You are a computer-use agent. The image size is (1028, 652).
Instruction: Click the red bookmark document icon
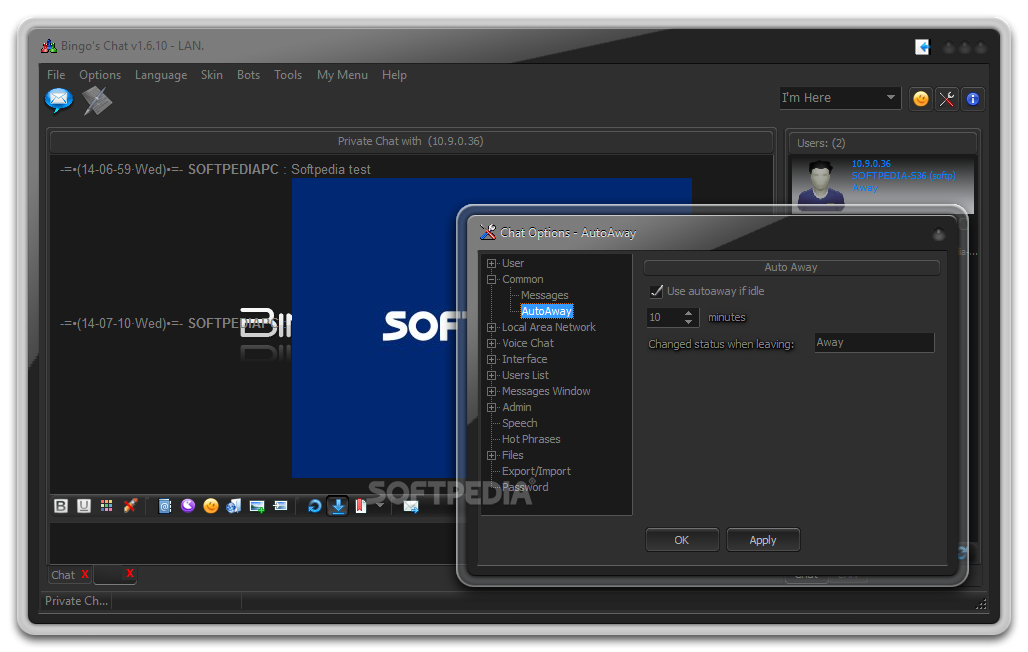point(361,506)
